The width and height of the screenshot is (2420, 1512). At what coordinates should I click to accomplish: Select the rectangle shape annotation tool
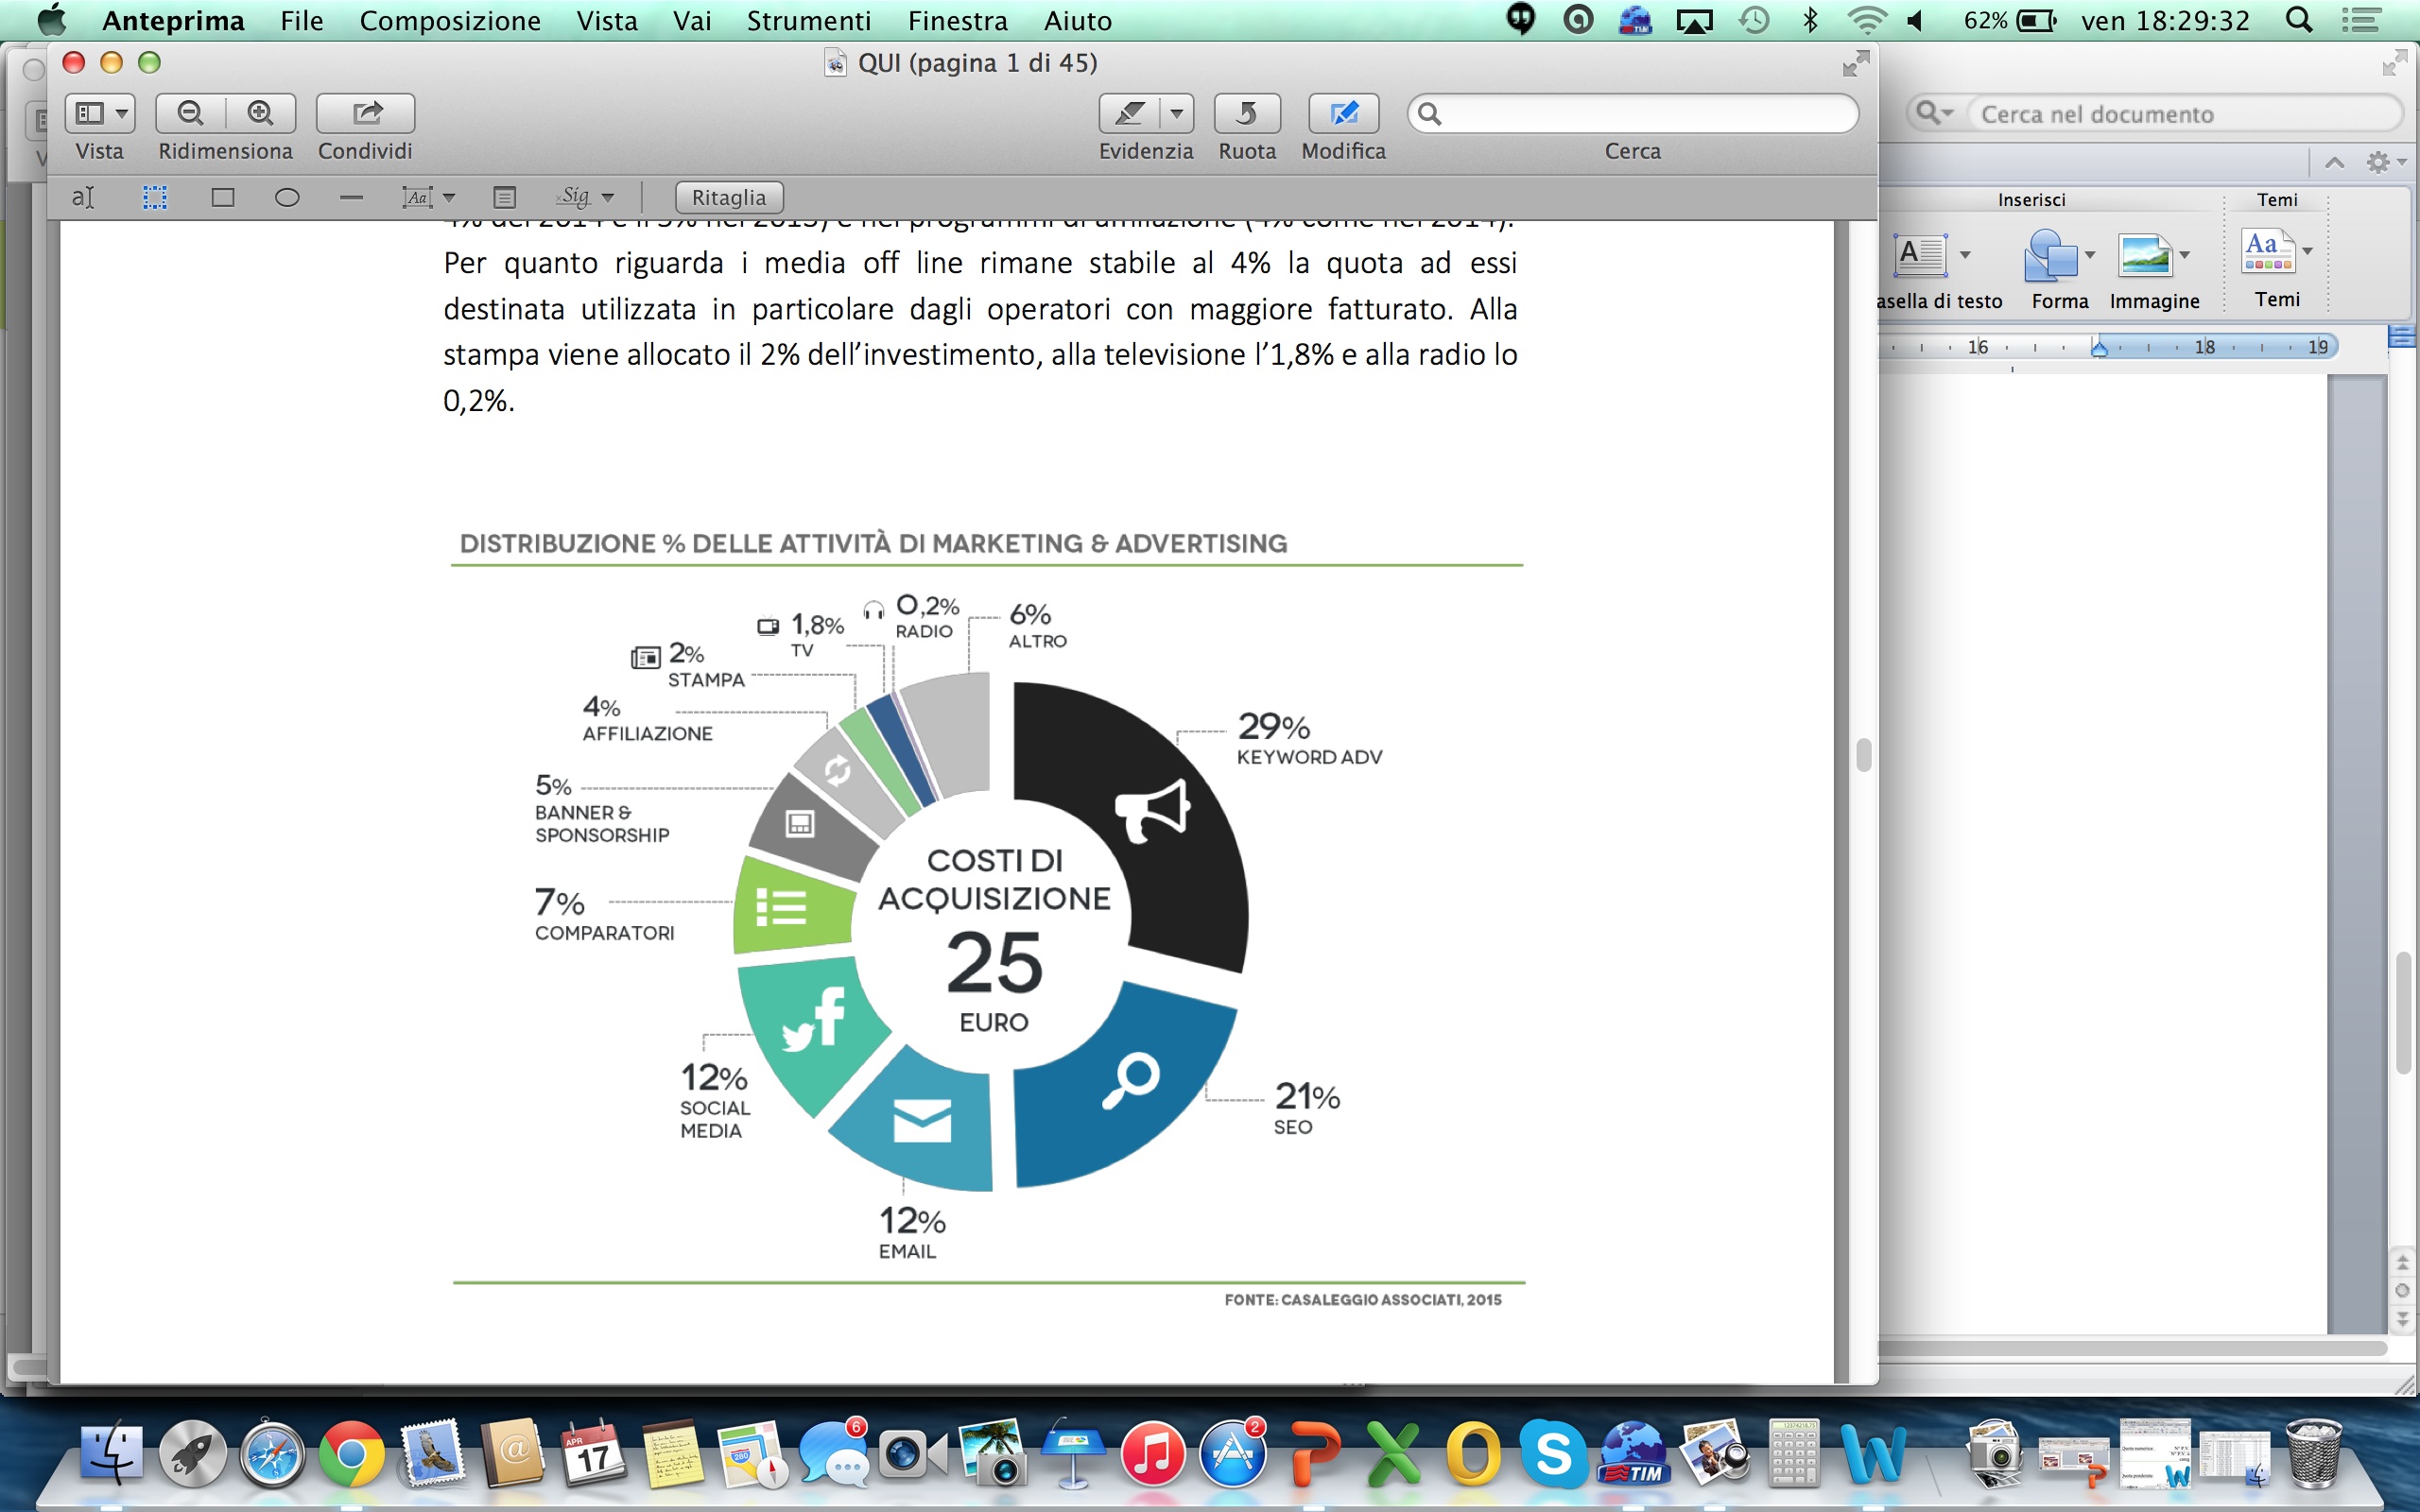[223, 197]
